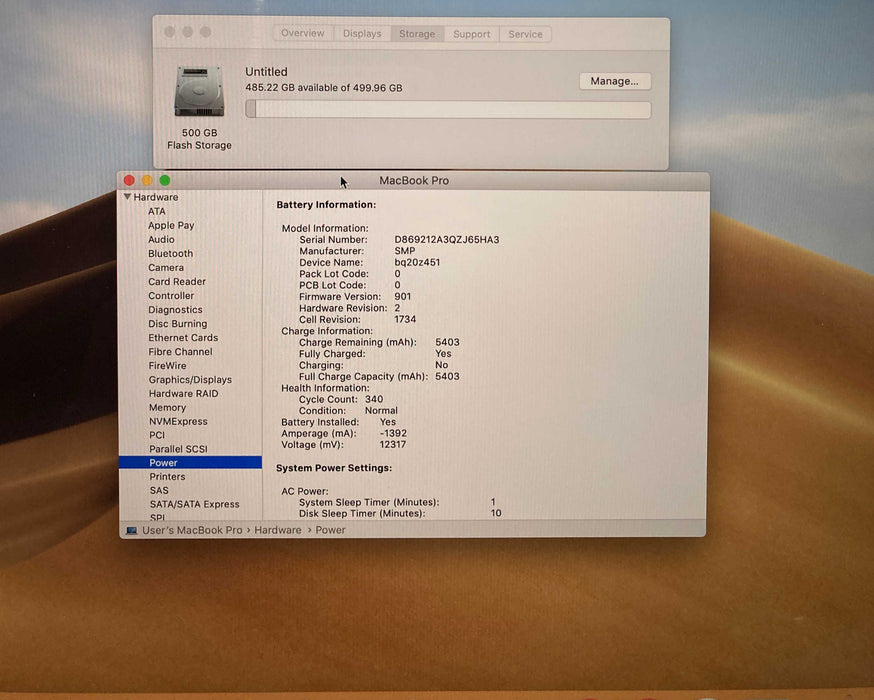This screenshot has height=700, width=874.
Task: Click the hard drive icon in the Storage window
Action: tap(200, 92)
